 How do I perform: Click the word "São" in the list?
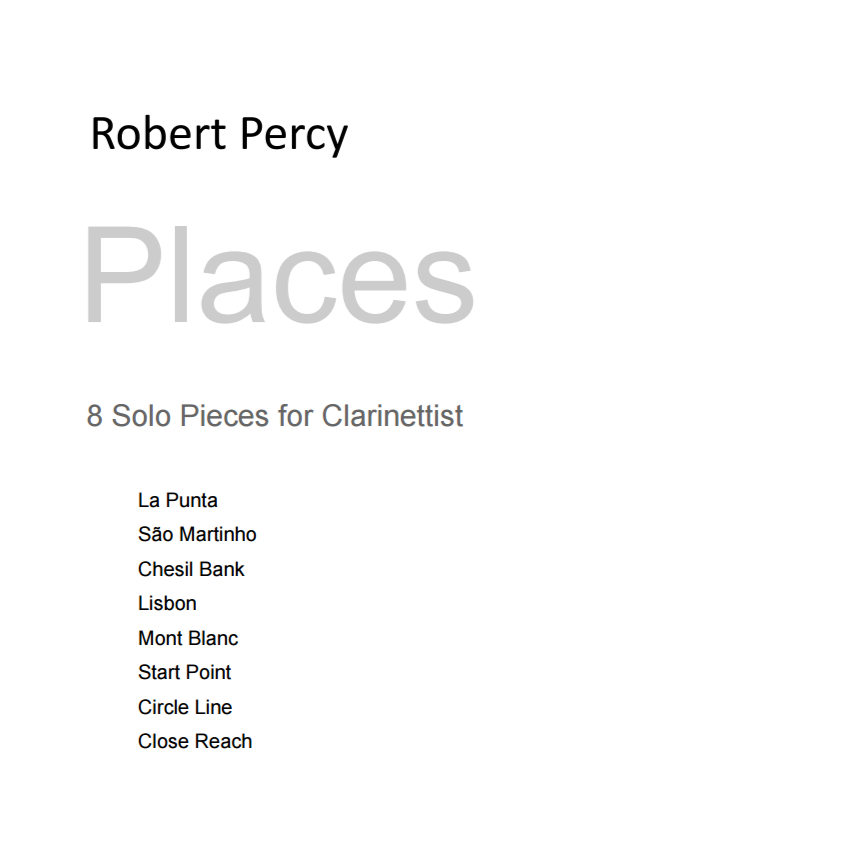[155, 534]
